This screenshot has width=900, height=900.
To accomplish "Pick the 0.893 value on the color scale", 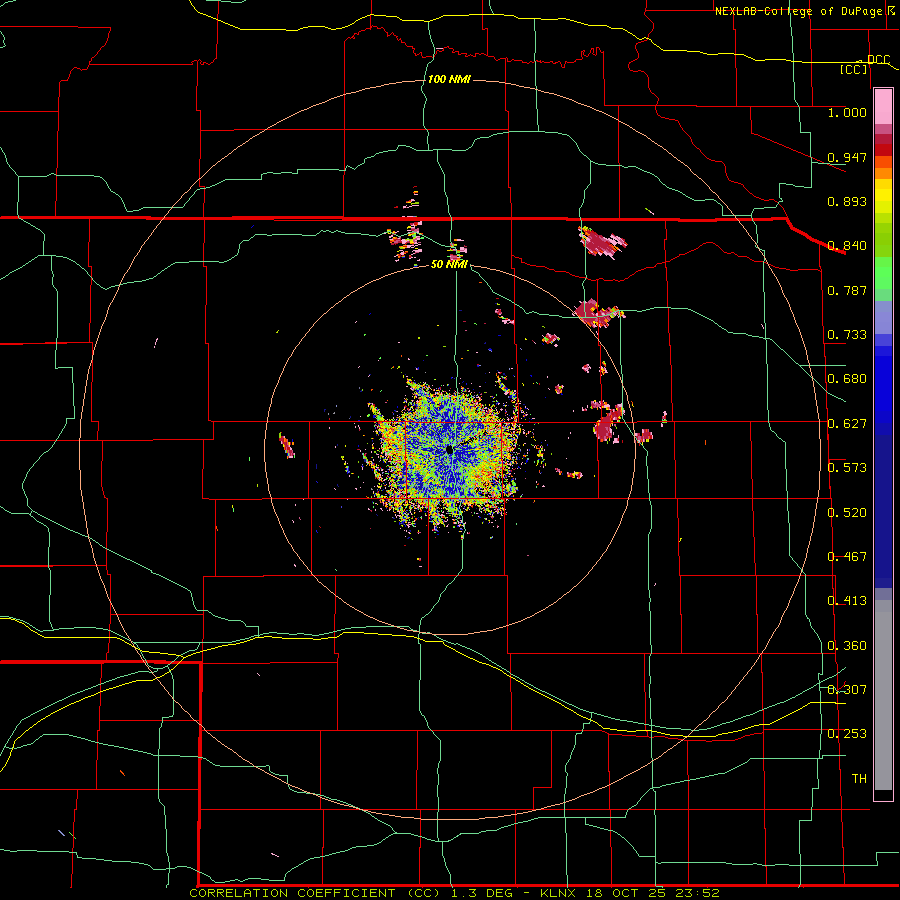I will coord(847,201).
